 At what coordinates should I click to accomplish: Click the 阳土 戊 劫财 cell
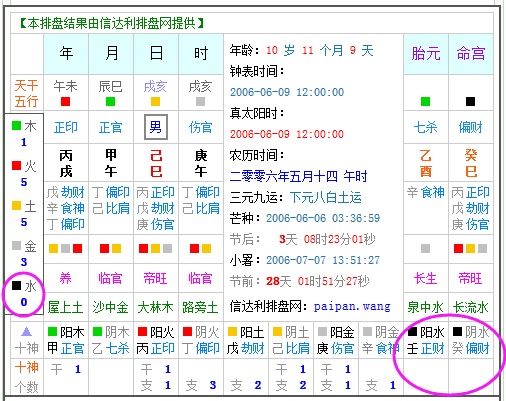(x=246, y=340)
